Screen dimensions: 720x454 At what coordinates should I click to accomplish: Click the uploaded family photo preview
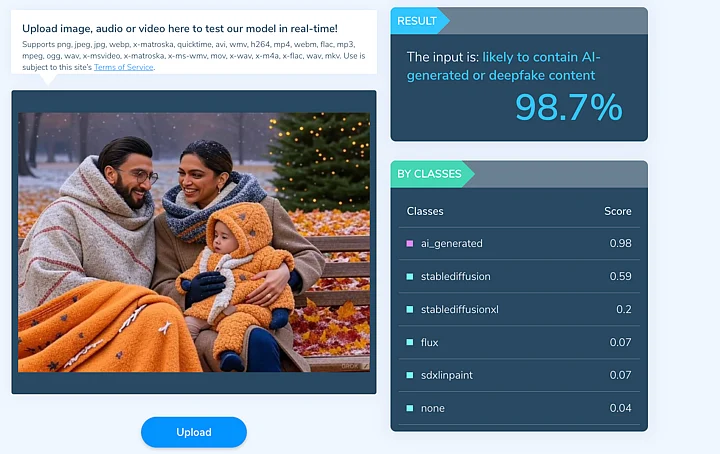[x=194, y=242]
